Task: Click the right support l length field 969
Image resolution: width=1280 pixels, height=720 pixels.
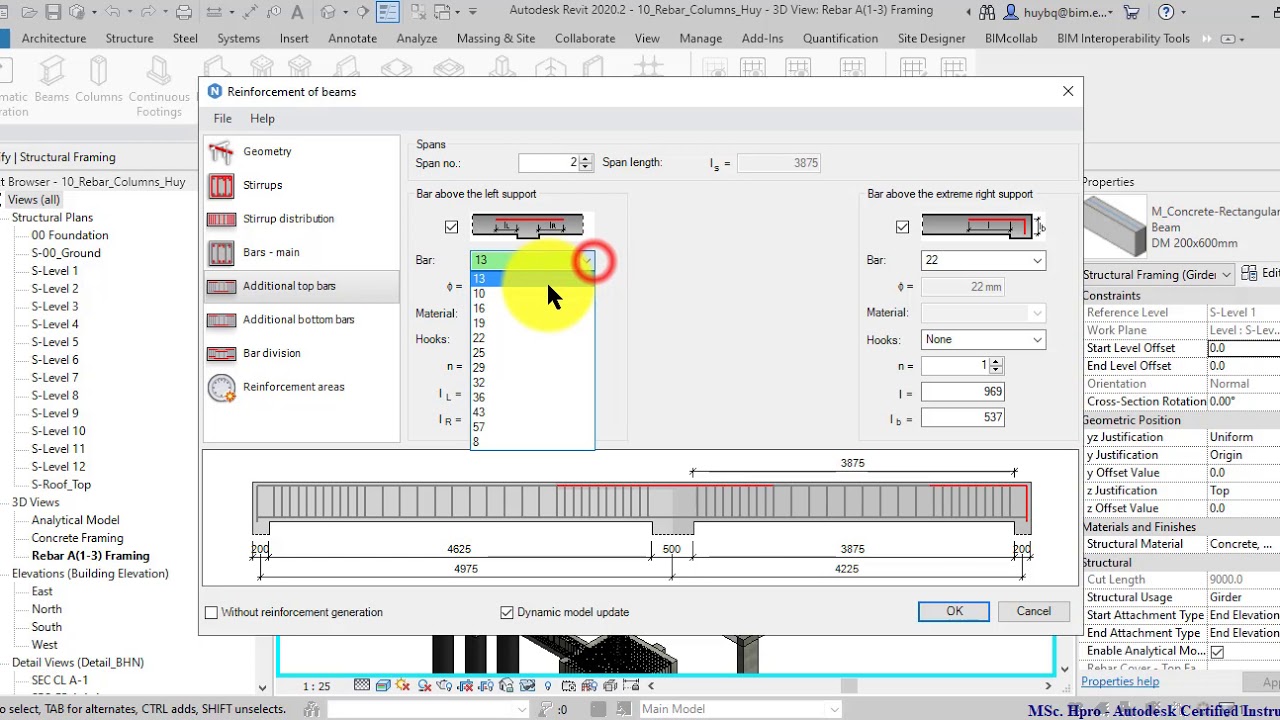Action: click(963, 392)
